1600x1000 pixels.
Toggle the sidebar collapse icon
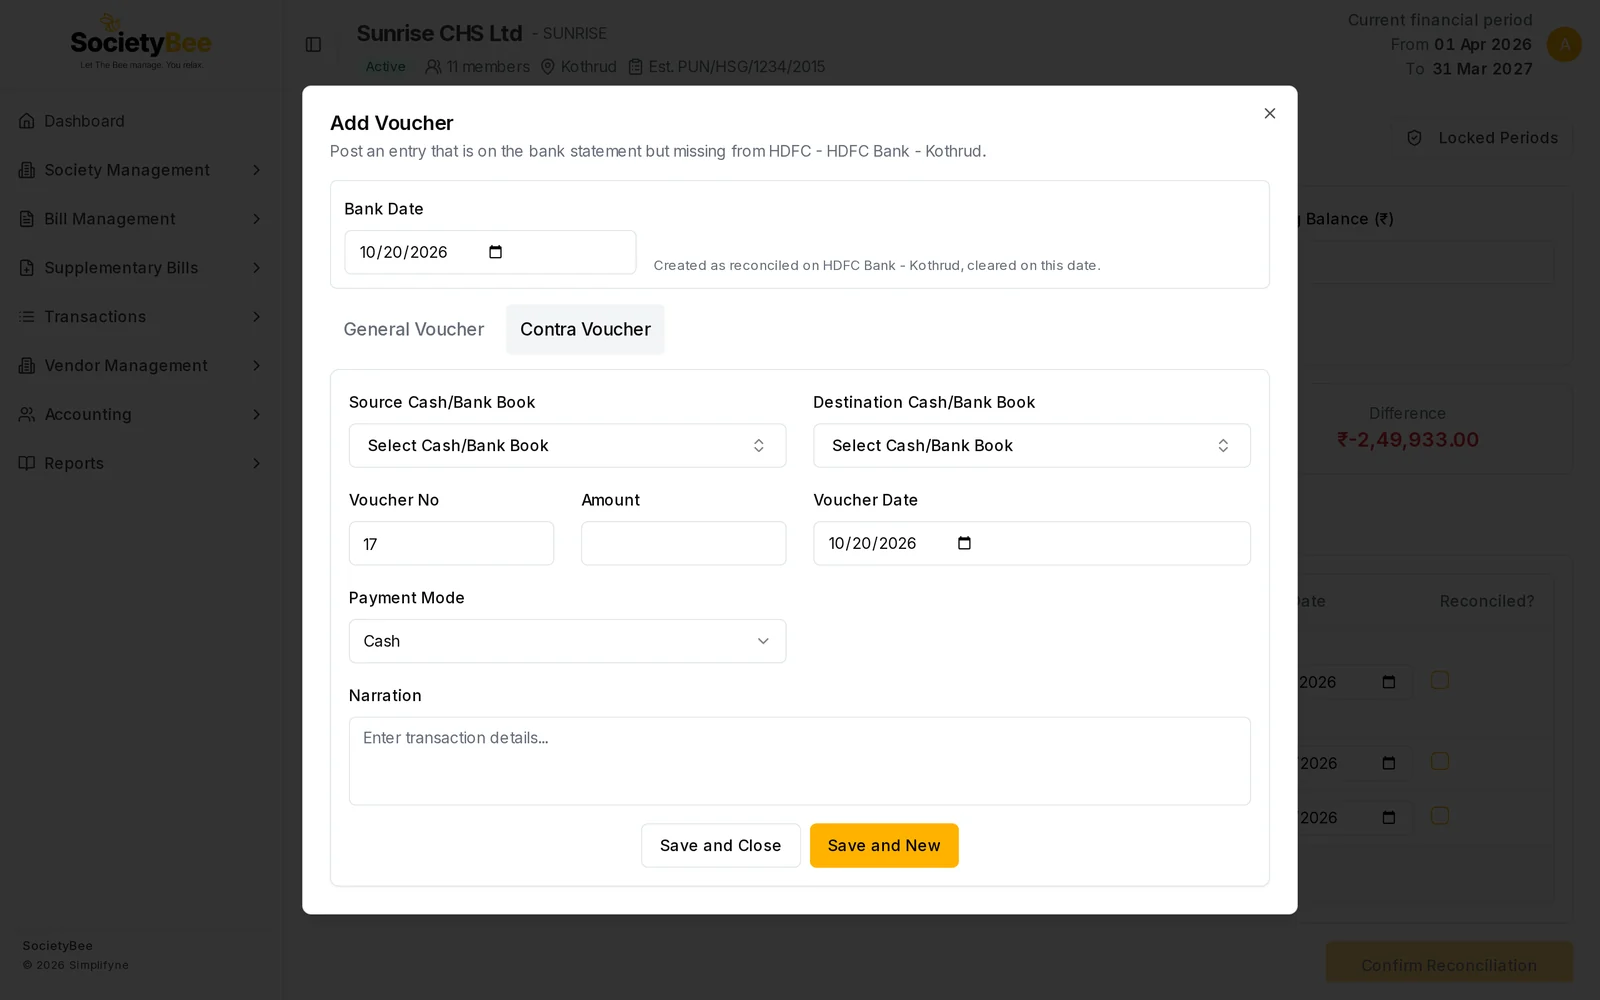tap(313, 45)
